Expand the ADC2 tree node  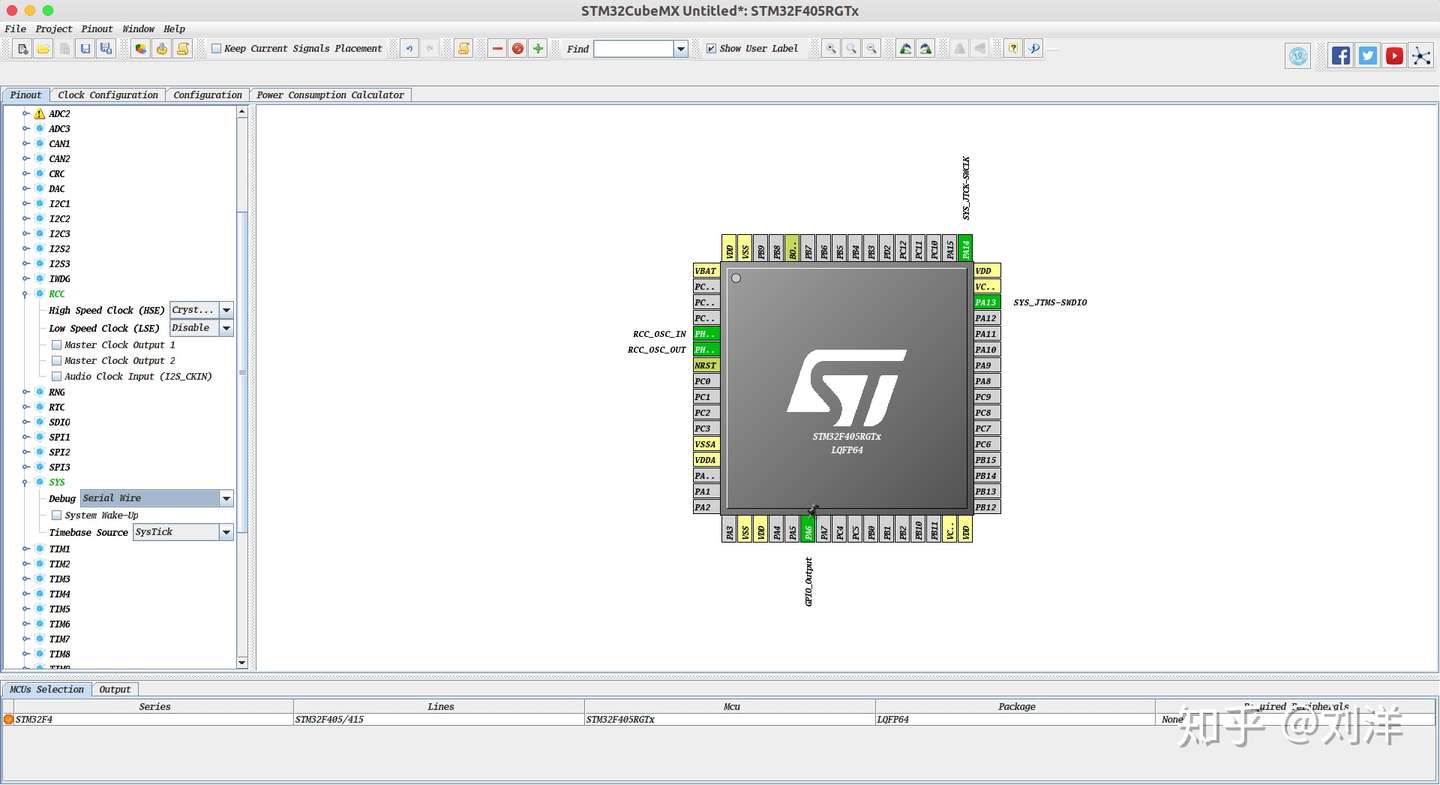click(27, 114)
